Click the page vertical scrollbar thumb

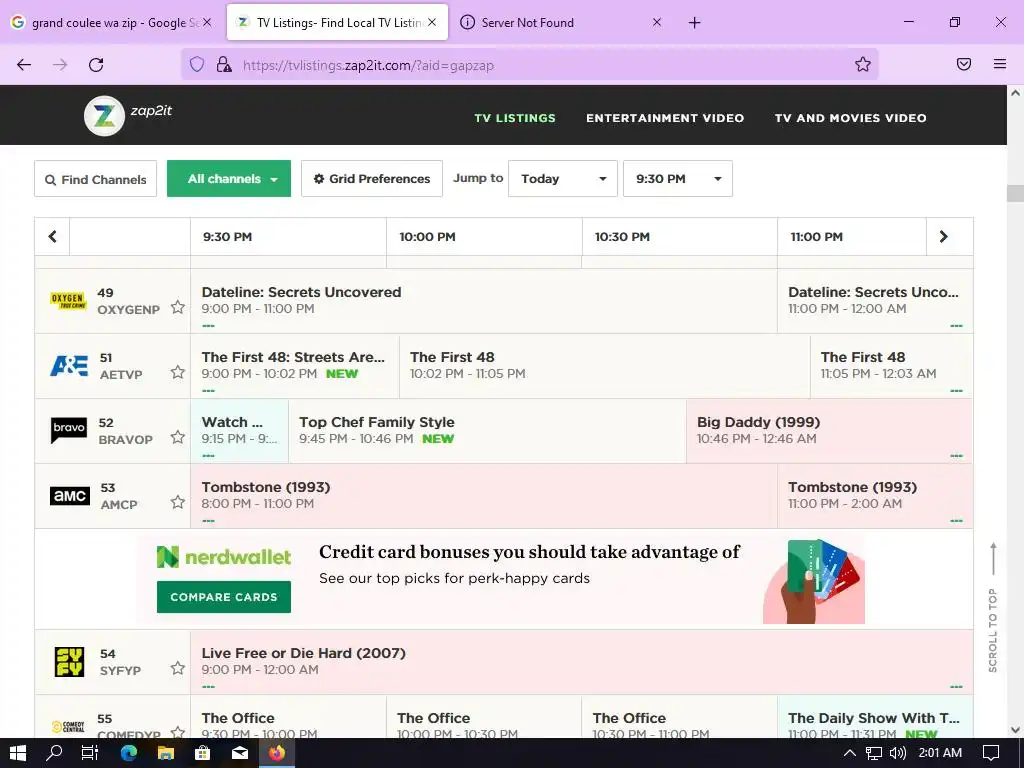click(1016, 194)
